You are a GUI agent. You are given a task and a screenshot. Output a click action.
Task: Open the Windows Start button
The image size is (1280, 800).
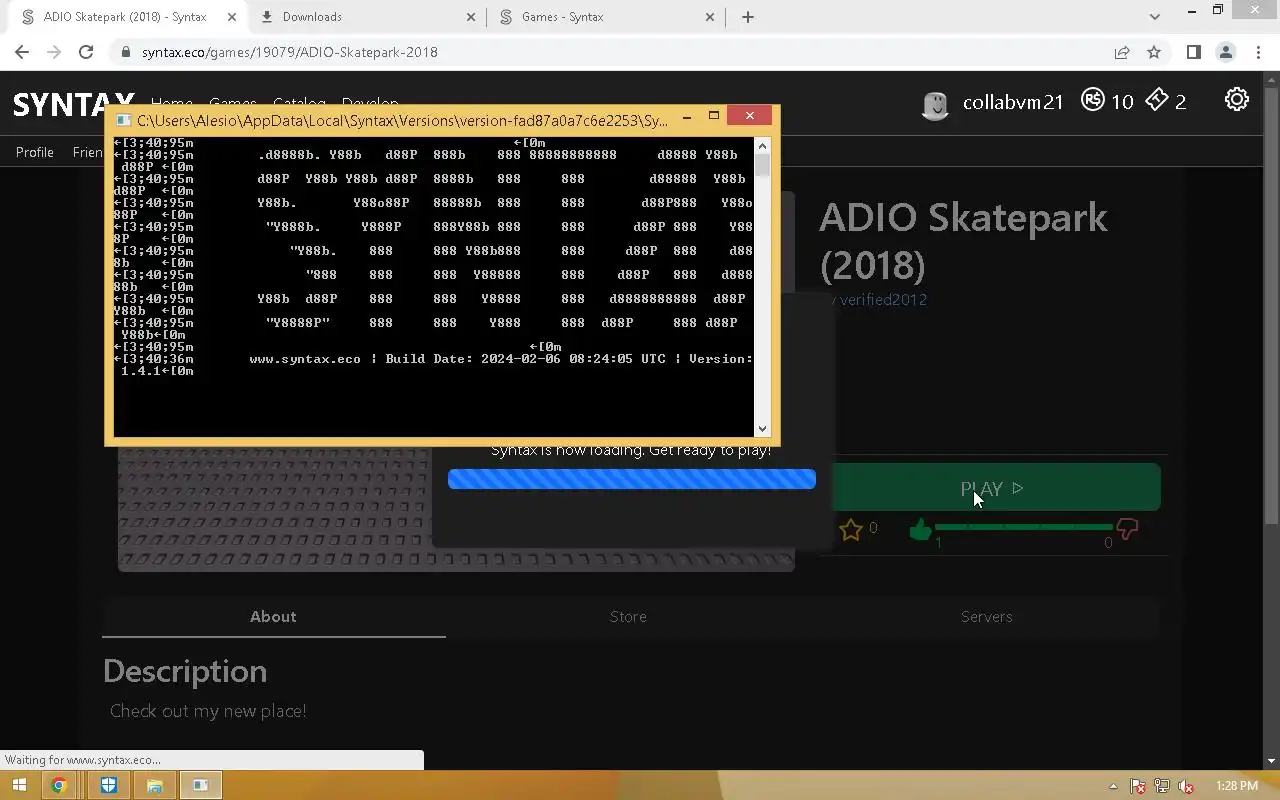18,785
